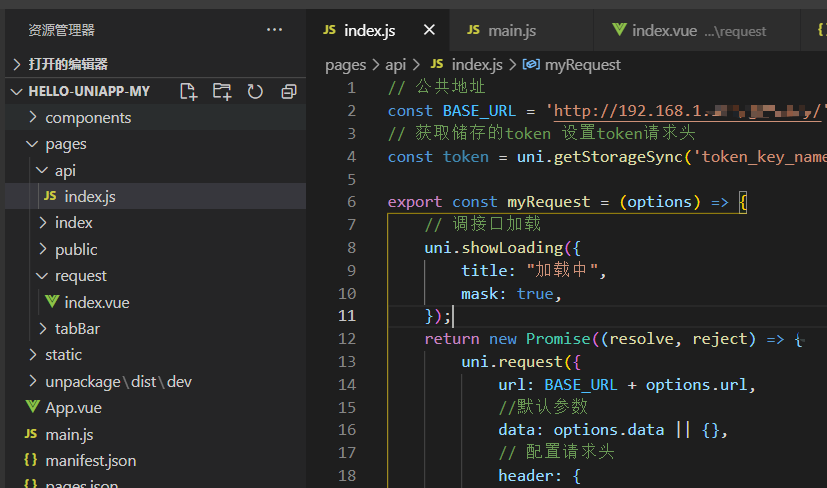Click getStorageSync on line 4
Viewport: 827px width, 488px height.
(618, 157)
